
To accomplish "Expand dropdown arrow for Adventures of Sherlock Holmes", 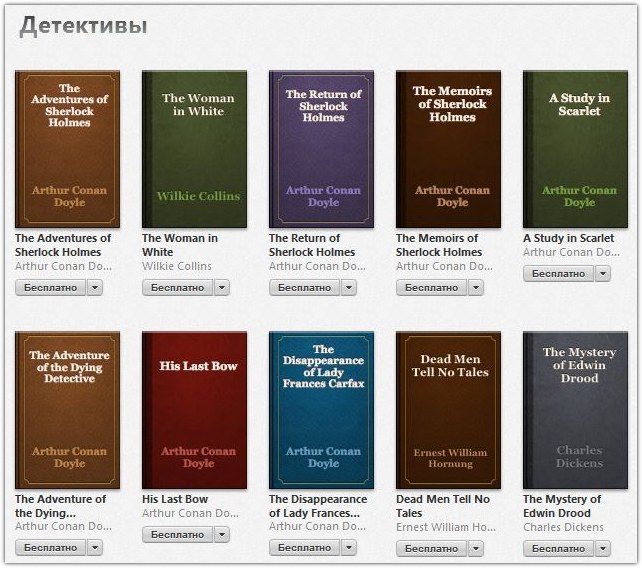I will (95, 287).
